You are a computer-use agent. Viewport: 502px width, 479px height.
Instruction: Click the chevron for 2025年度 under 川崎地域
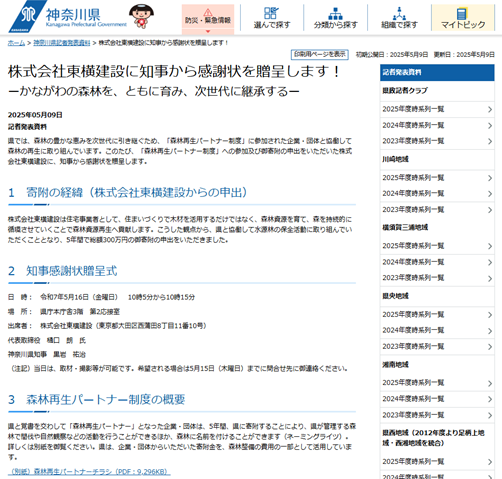point(490,178)
